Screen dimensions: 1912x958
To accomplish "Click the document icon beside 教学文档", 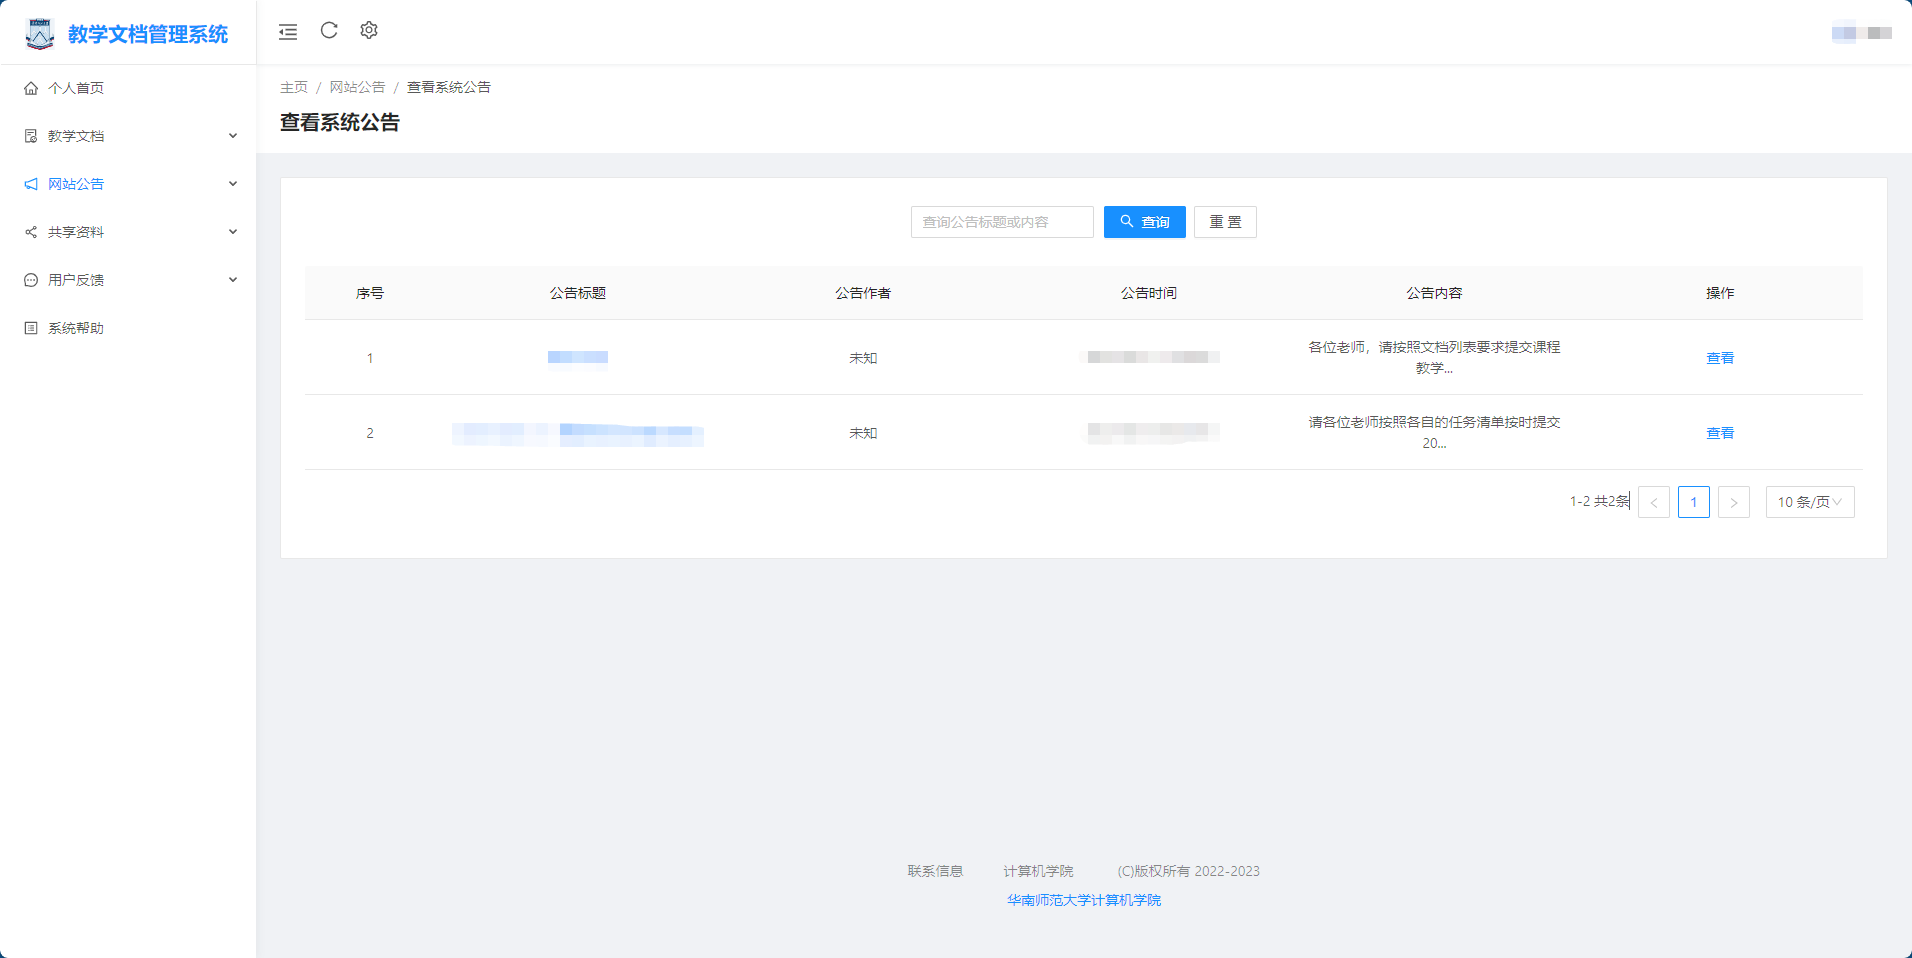I will tap(31, 136).
